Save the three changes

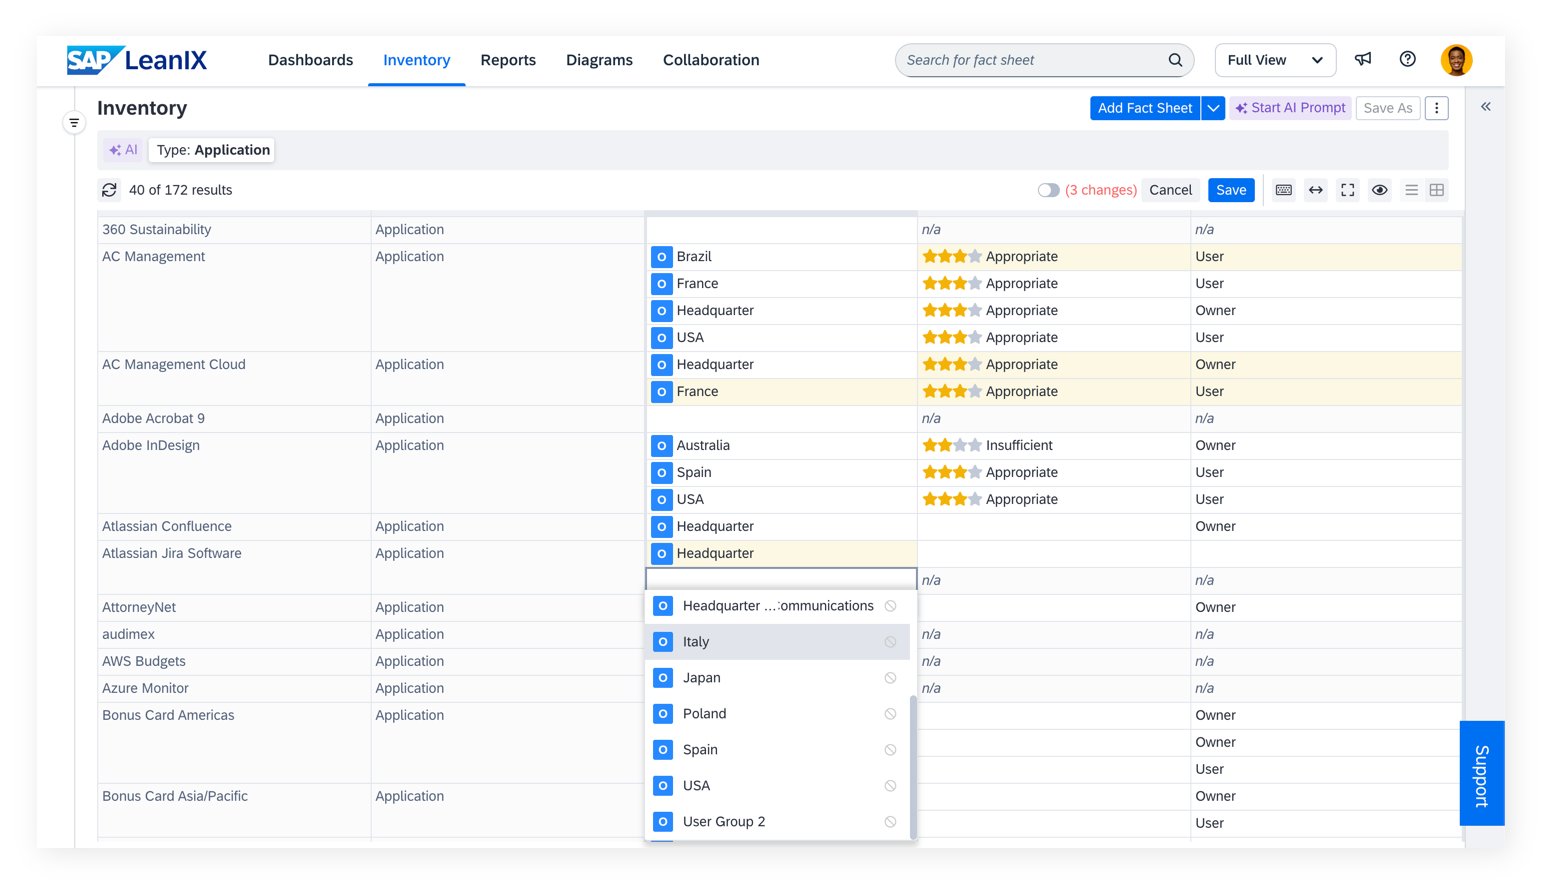[x=1231, y=190]
